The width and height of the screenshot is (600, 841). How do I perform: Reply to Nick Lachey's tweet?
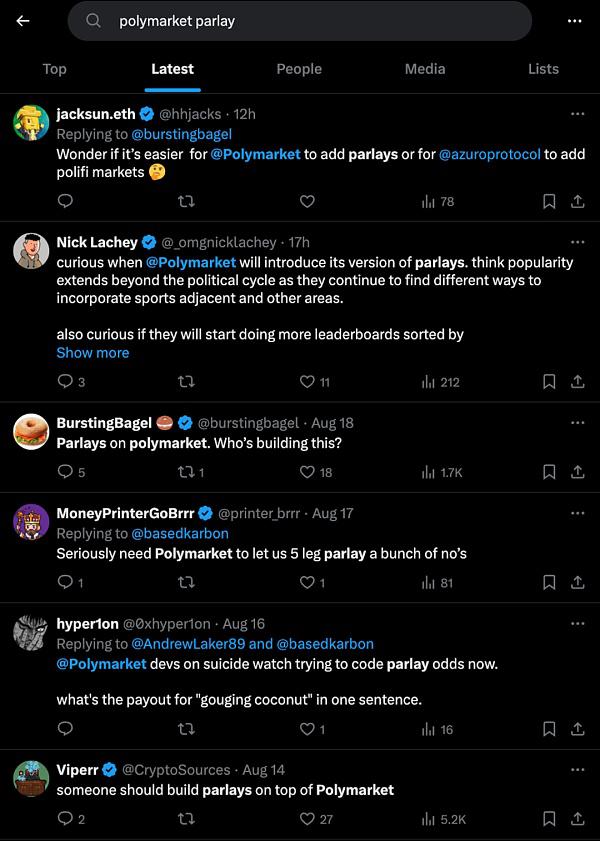click(65, 381)
